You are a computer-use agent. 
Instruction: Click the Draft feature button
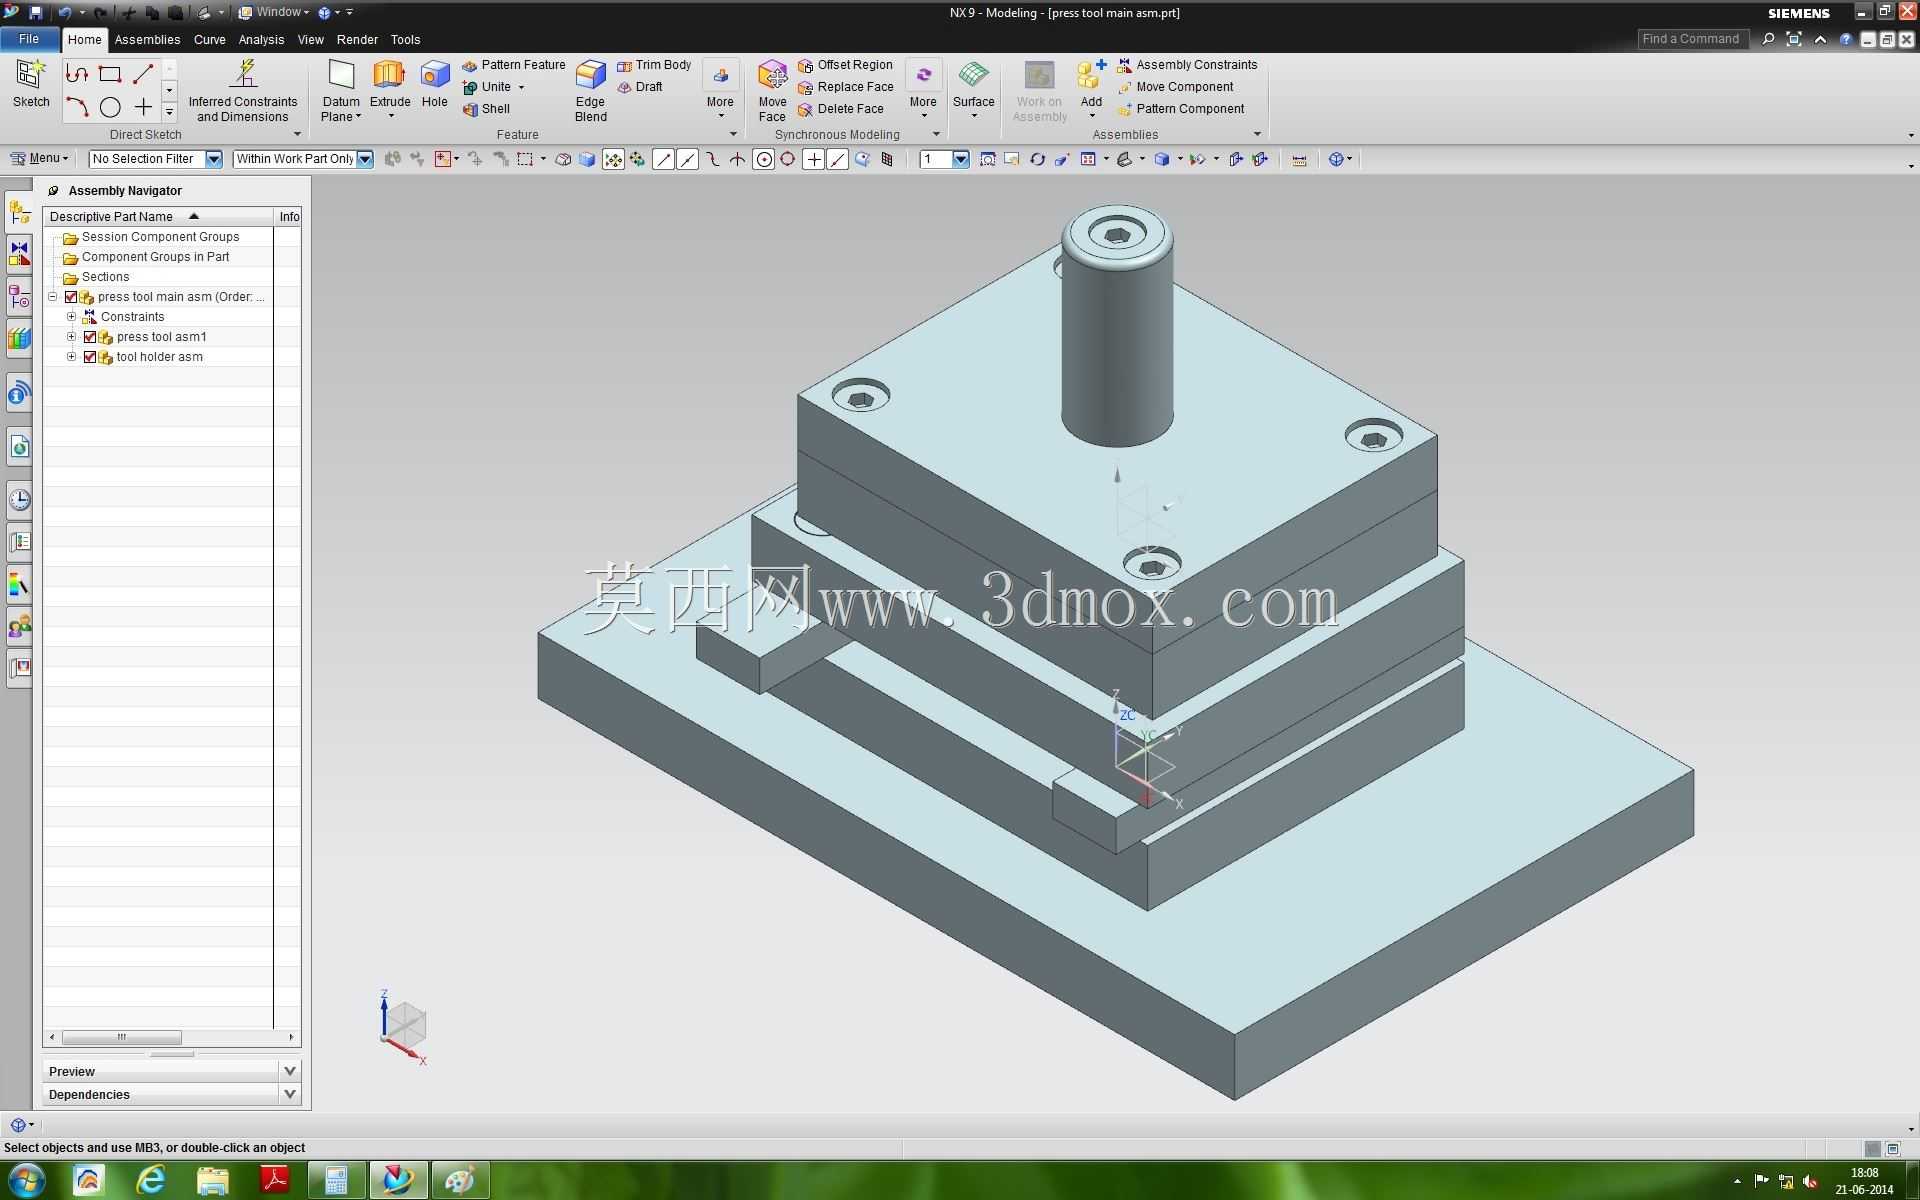[640, 87]
